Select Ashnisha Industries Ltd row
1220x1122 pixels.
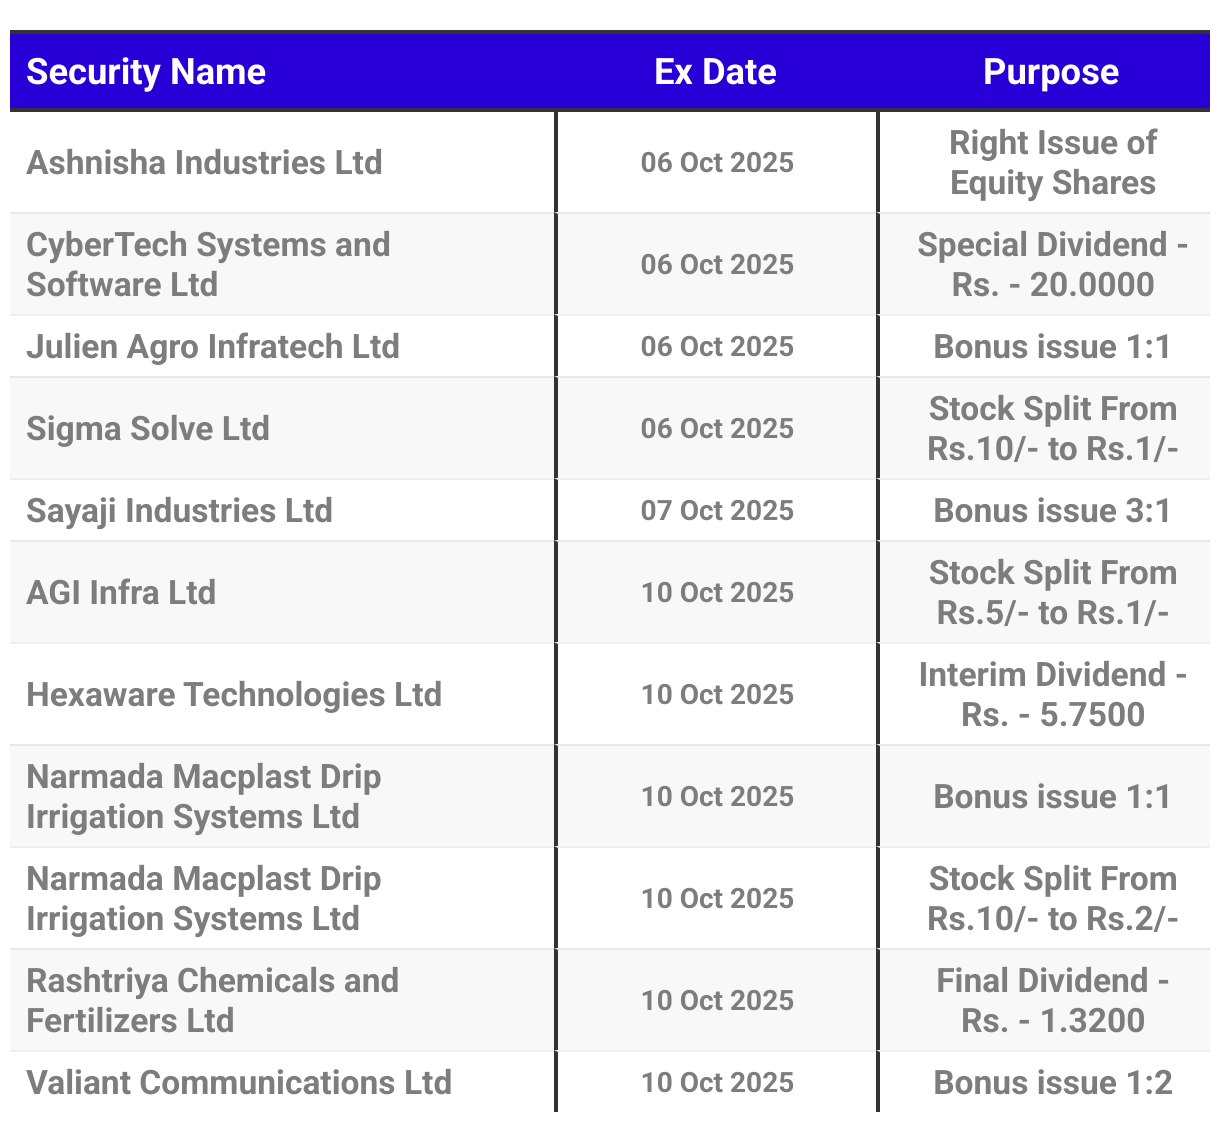coord(610,162)
